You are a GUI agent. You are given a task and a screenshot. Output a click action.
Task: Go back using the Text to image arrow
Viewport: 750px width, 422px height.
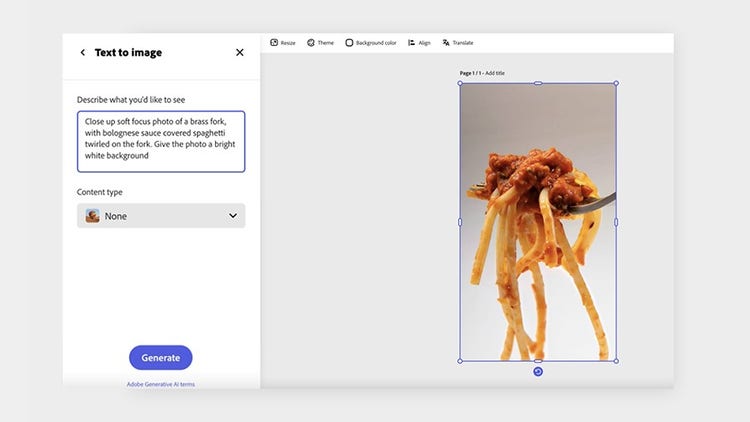point(82,52)
